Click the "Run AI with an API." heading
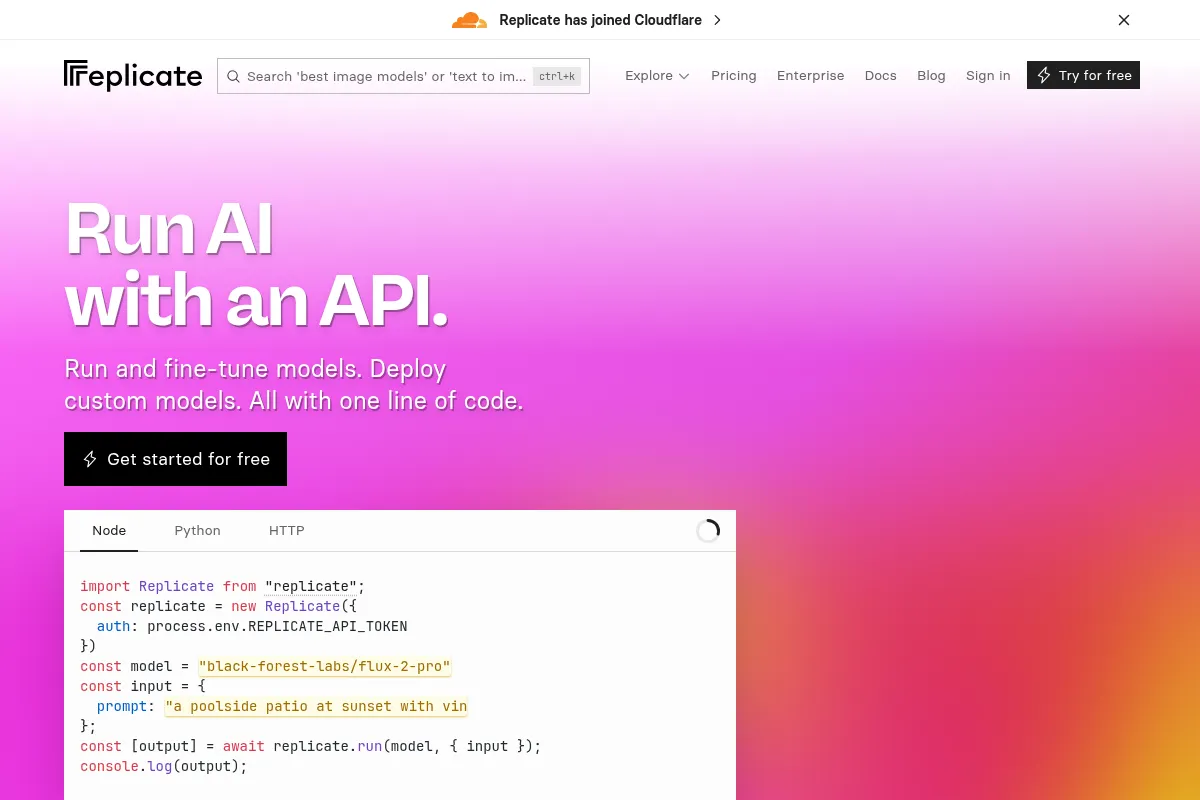The height and width of the screenshot is (800, 1200). 256,265
